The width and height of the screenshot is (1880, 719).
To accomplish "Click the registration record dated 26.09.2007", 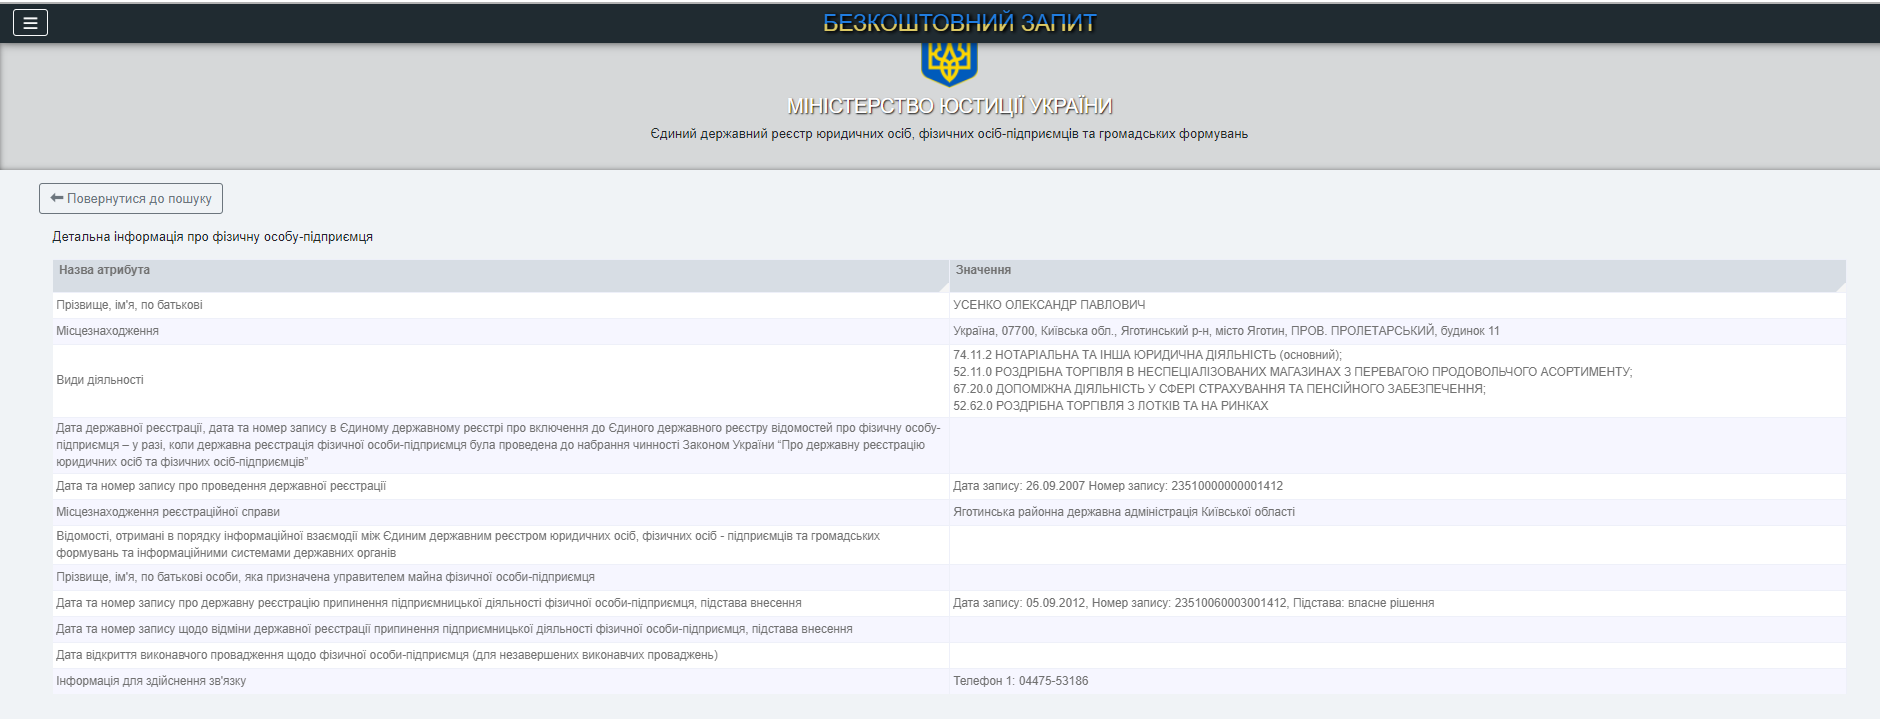I will pos(1117,486).
